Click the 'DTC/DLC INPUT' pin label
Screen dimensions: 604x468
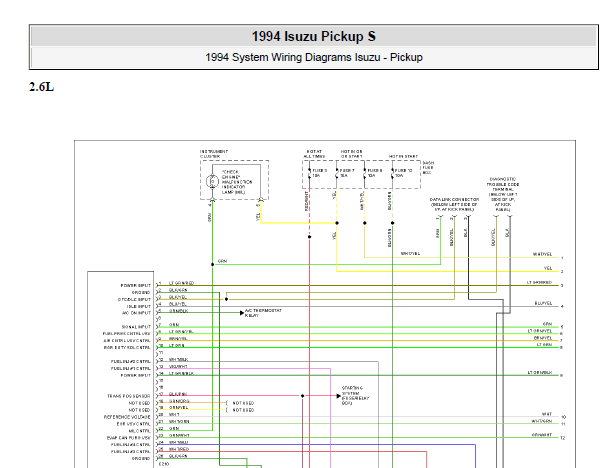[134, 299]
